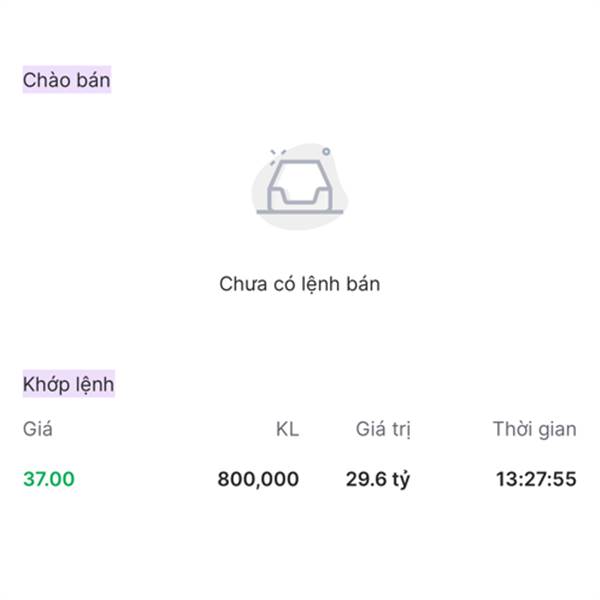Image resolution: width=600 pixels, height=600 pixels.
Task: Click the 13:27:55 match timestamp
Action: click(x=536, y=479)
